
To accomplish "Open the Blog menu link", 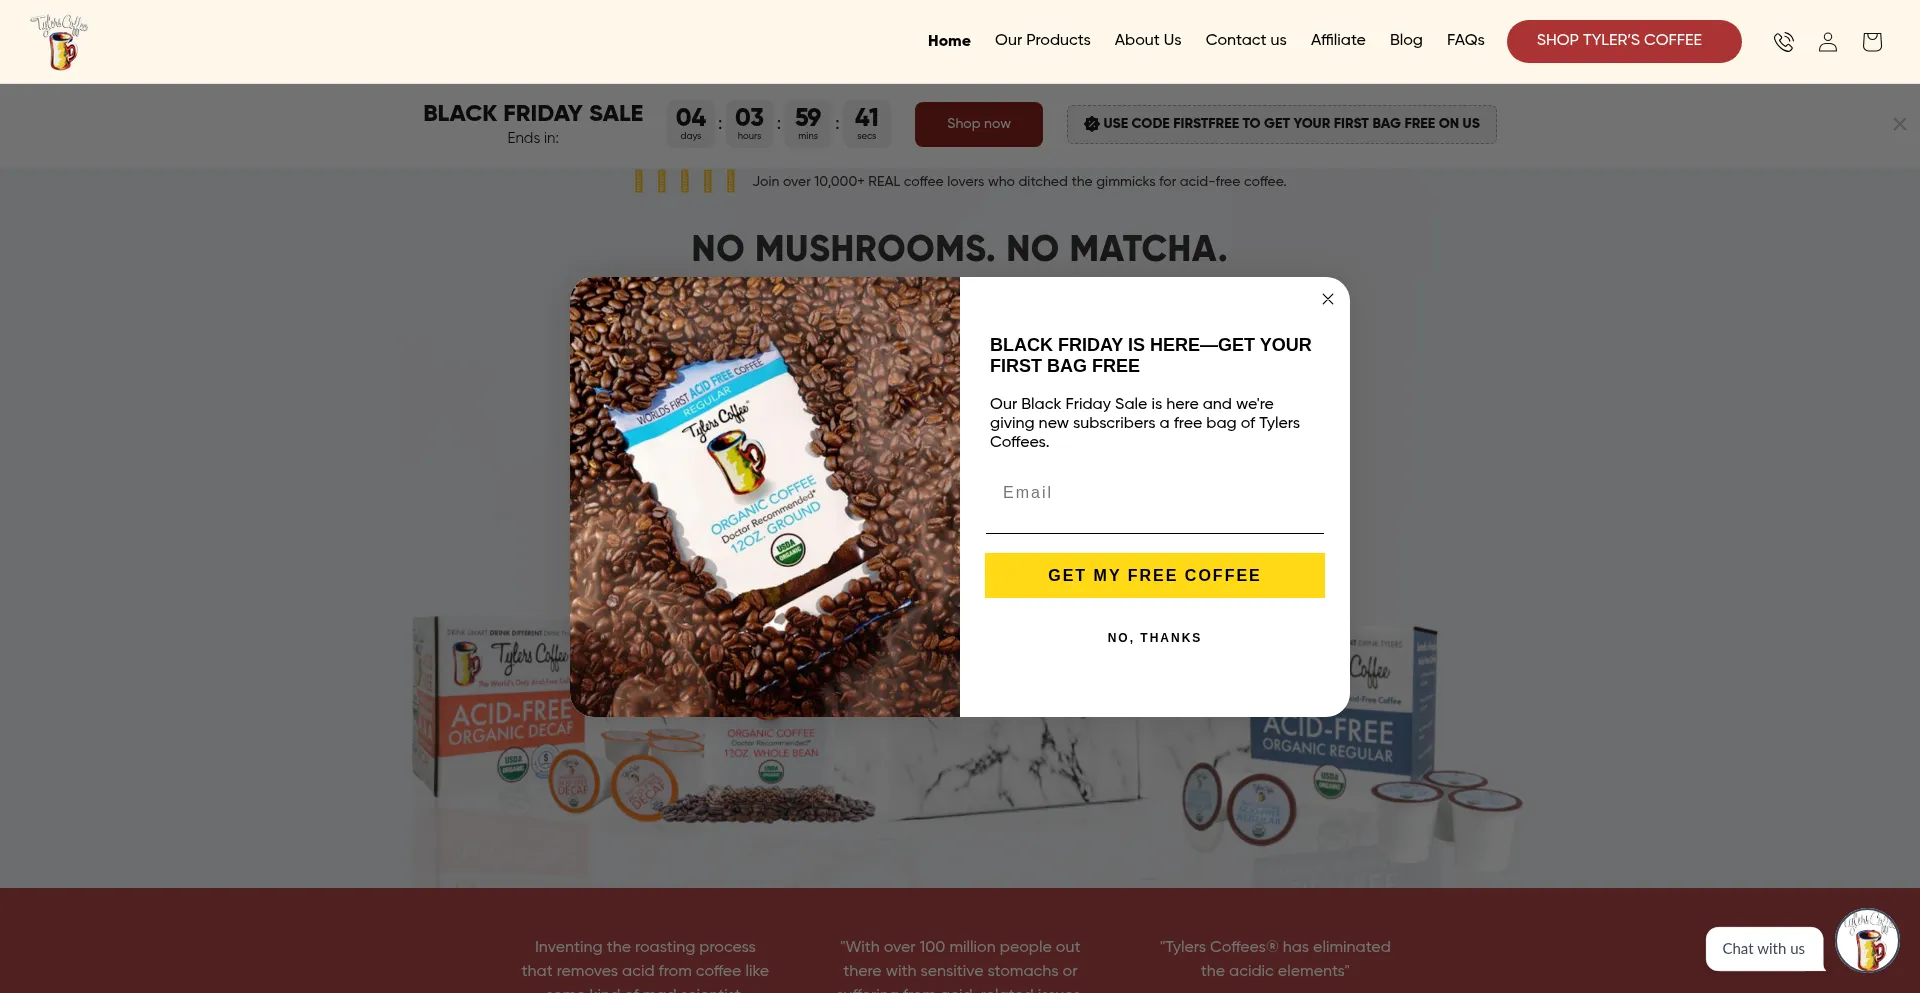I will [1406, 40].
